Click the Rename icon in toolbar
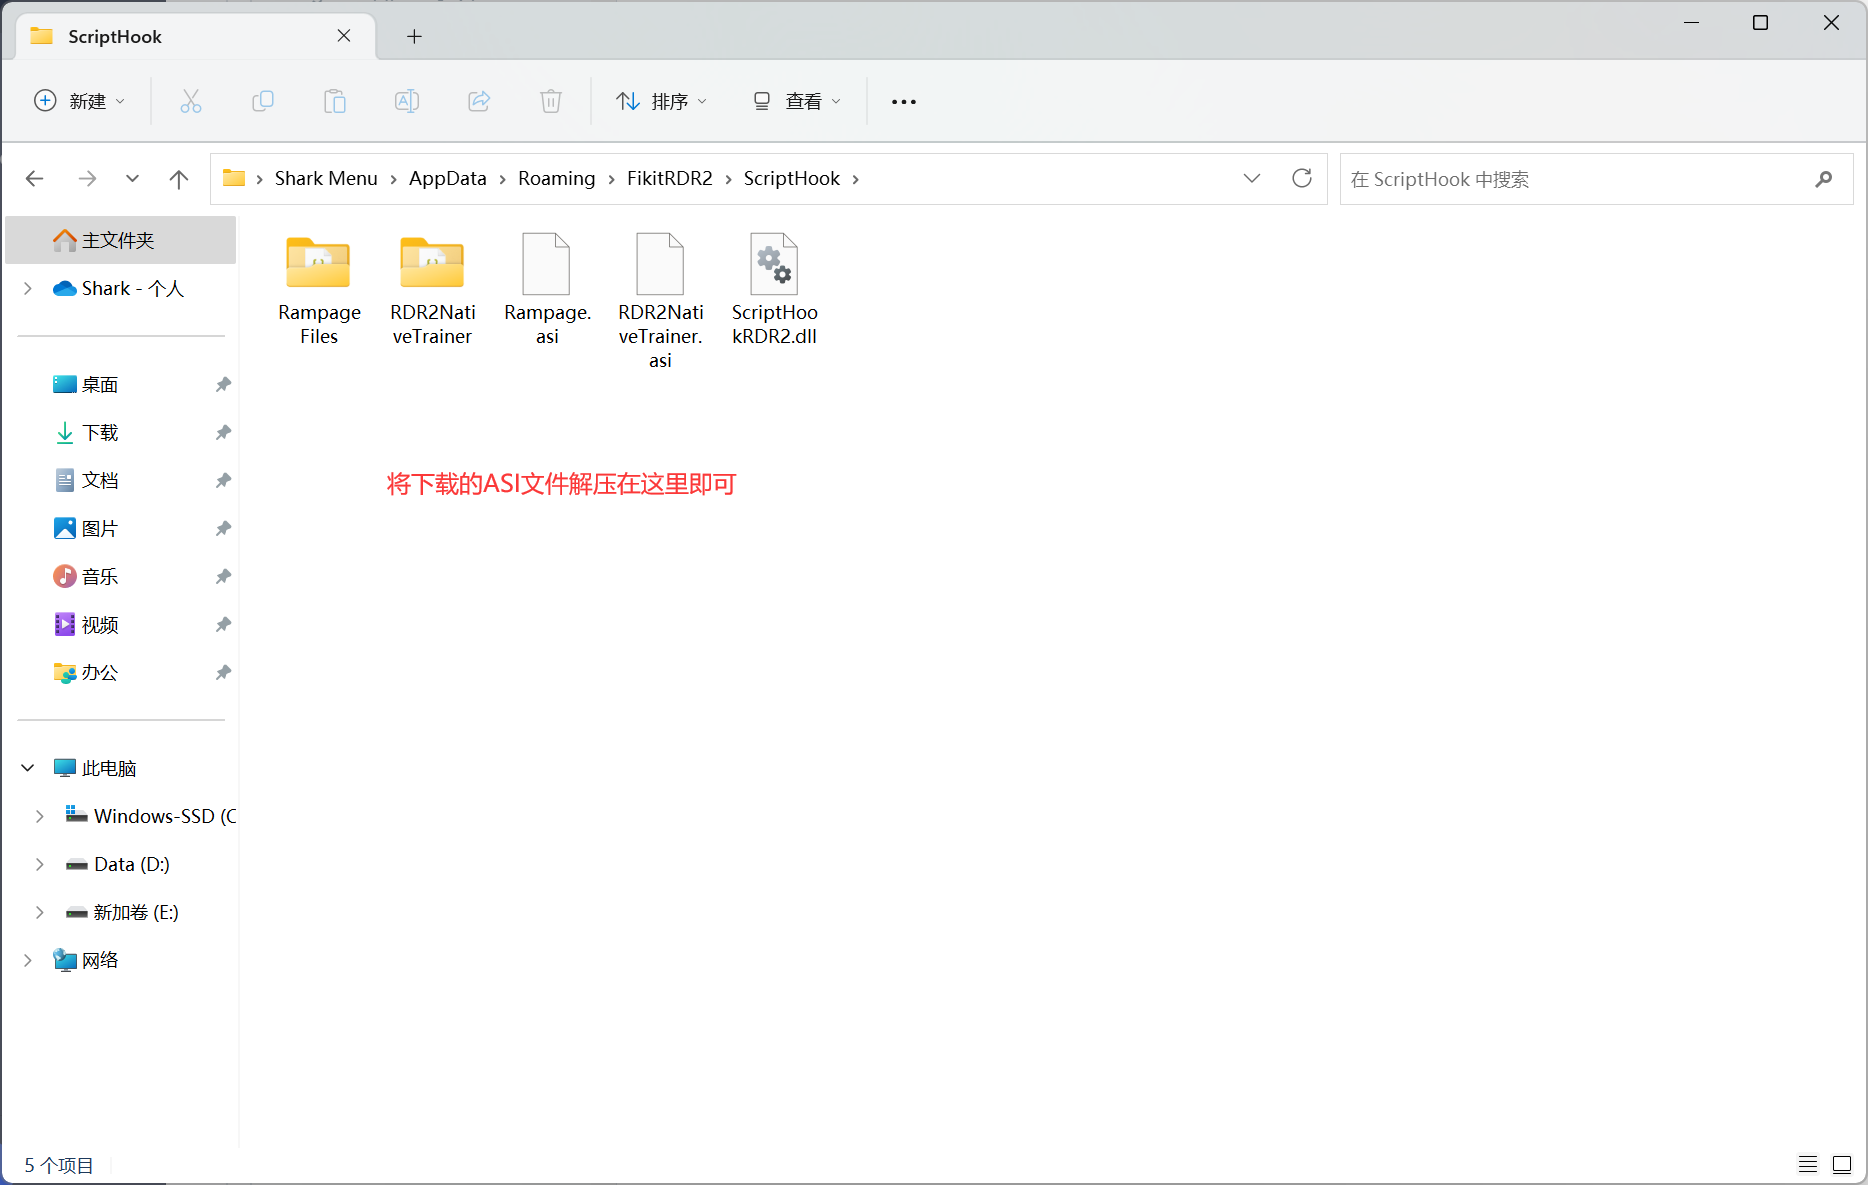Screen dimensions: 1868x1185 point(407,101)
